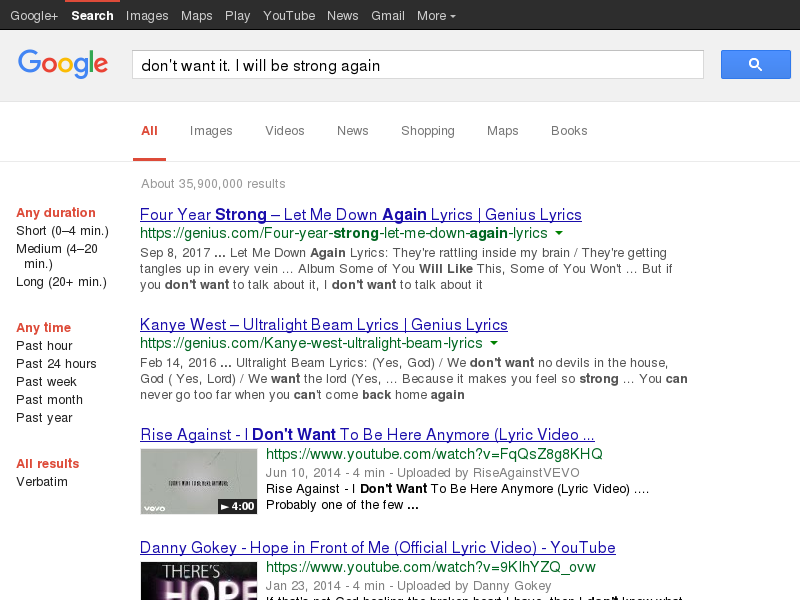The height and width of the screenshot is (600, 800).
Task: Open Images in the top black bar
Action: click(x=147, y=16)
